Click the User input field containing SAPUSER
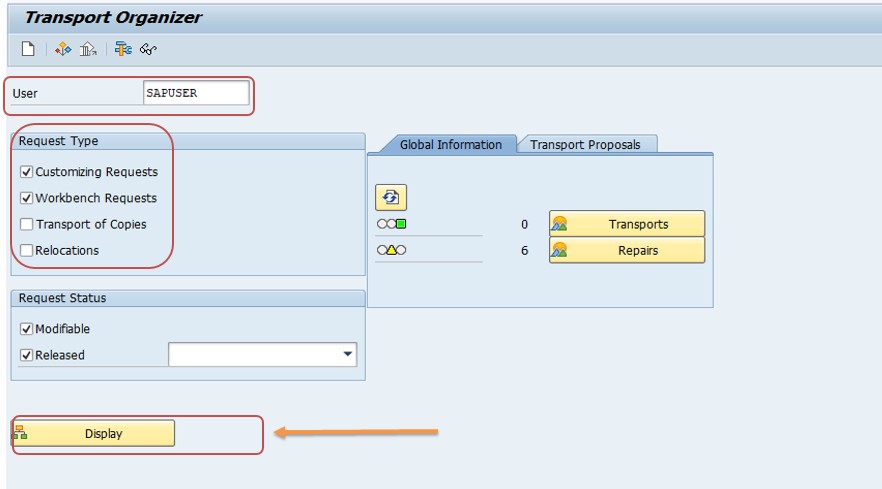The height and width of the screenshot is (489, 882). coord(196,93)
